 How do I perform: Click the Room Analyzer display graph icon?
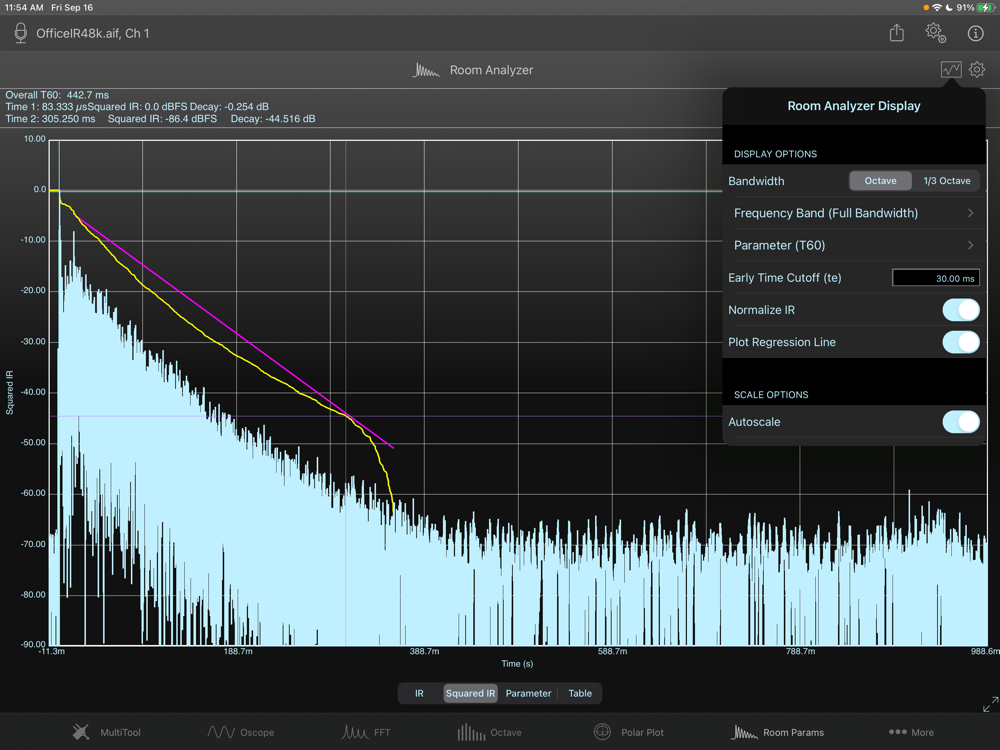coord(950,70)
